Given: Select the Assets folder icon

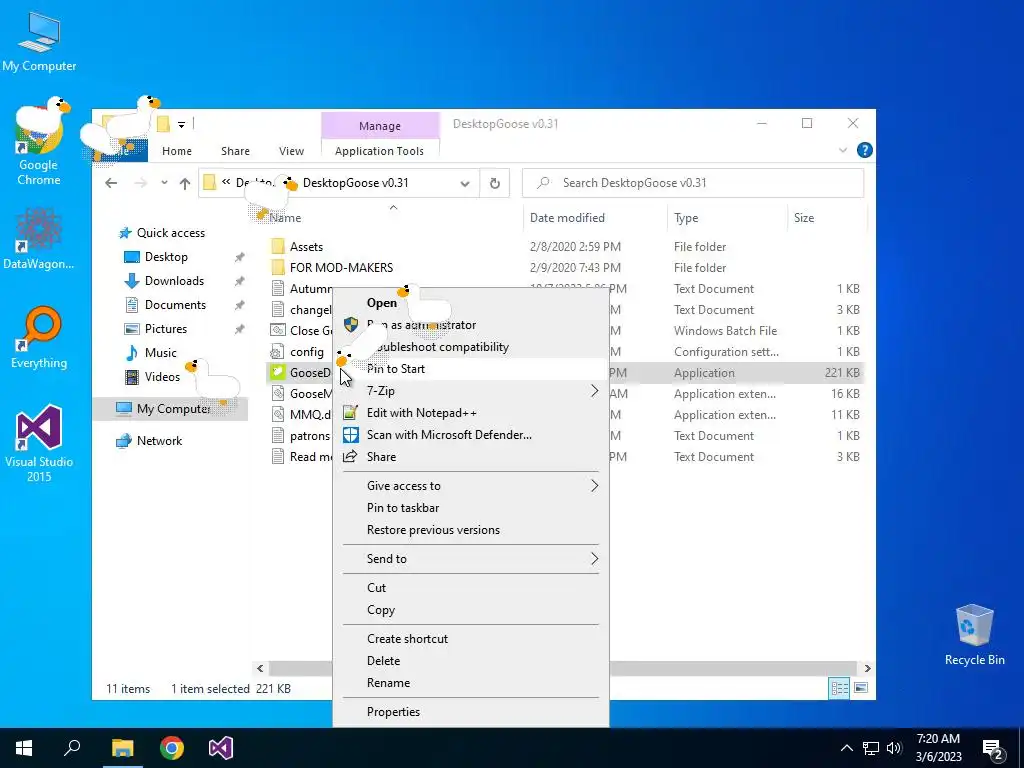Looking at the screenshot, I should pos(278,246).
